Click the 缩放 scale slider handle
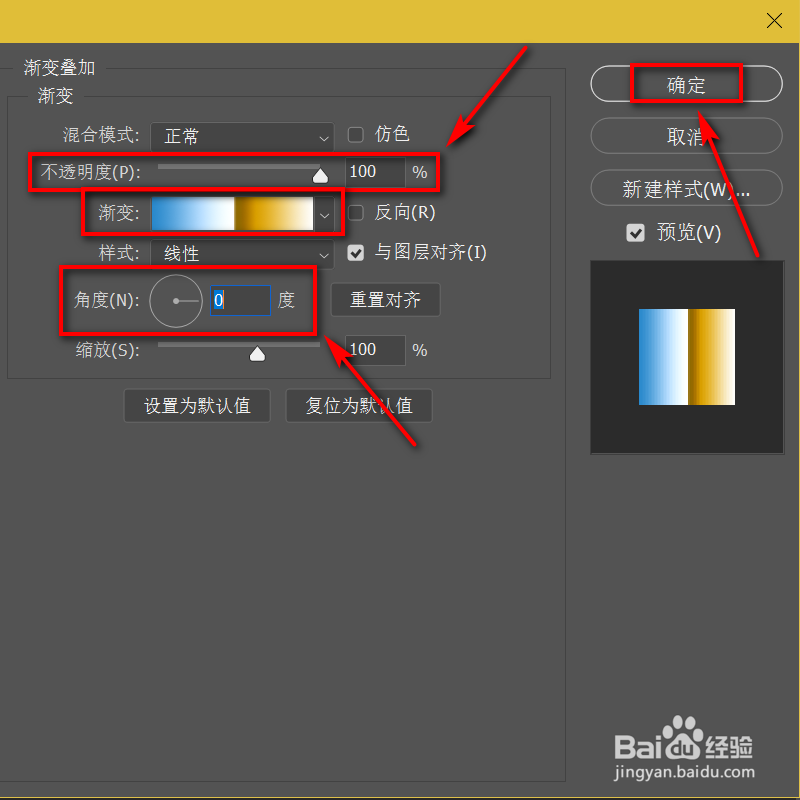Viewport: 800px width, 800px height. (257, 354)
